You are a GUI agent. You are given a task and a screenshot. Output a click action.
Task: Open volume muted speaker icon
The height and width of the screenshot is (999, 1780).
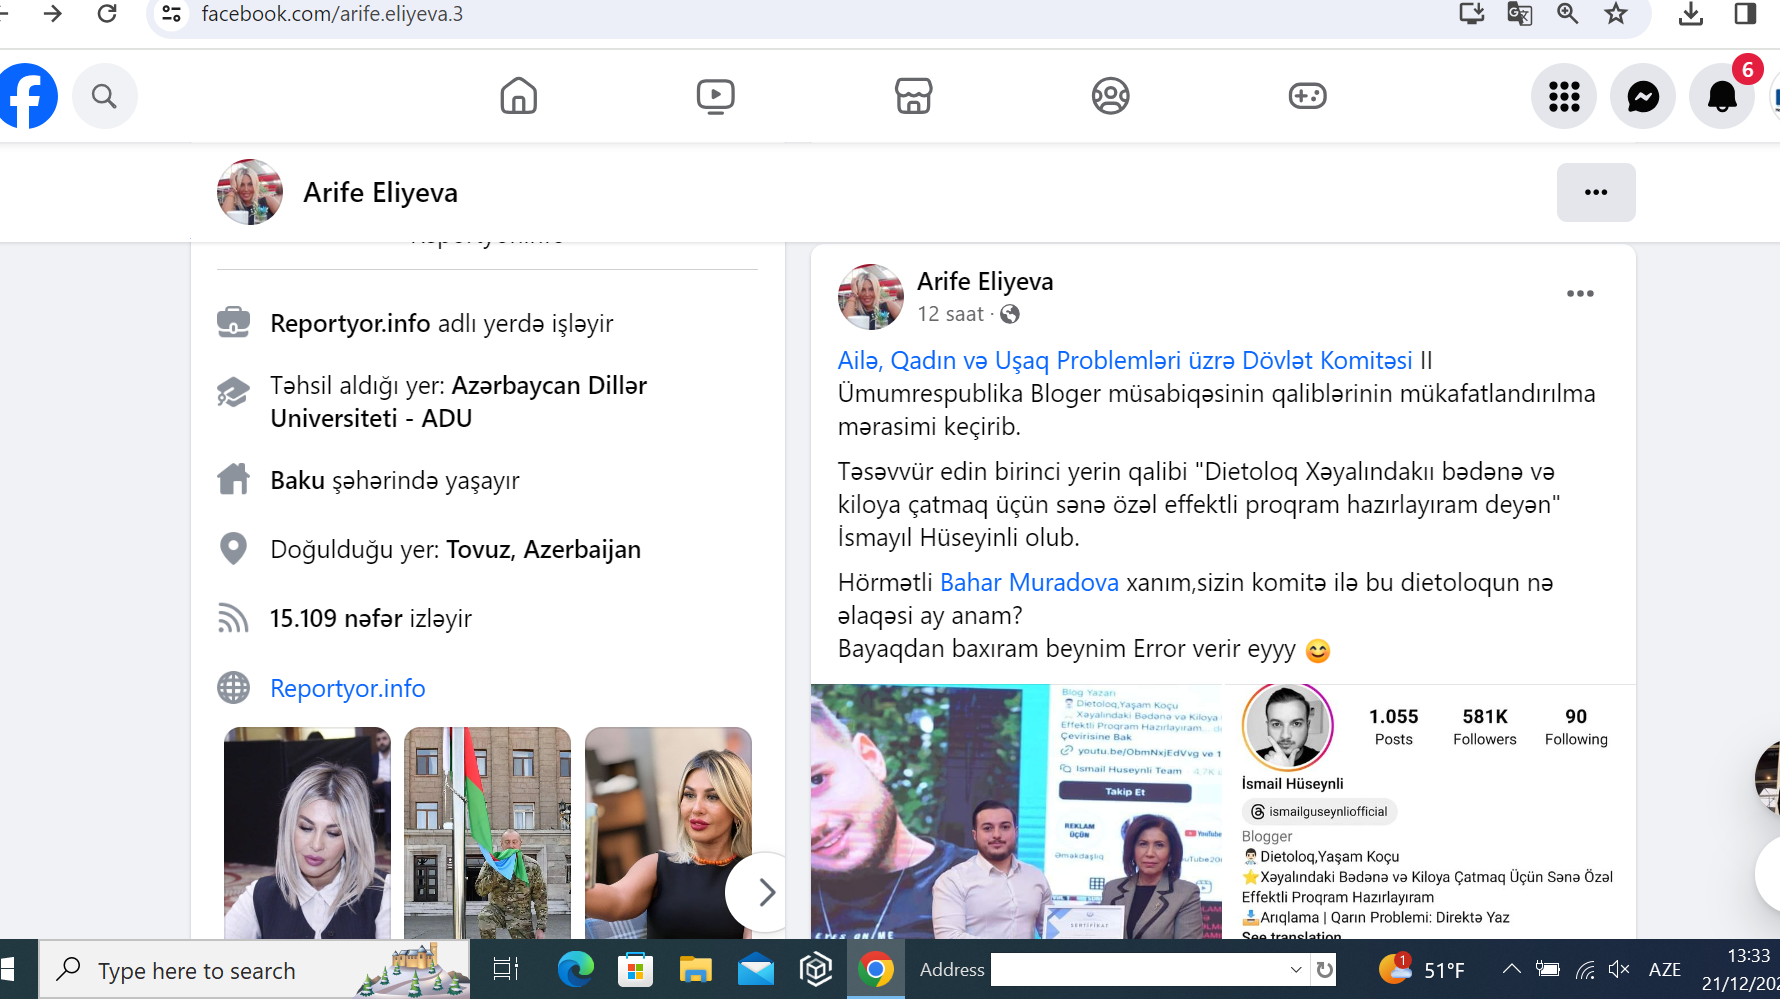(1619, 969)
